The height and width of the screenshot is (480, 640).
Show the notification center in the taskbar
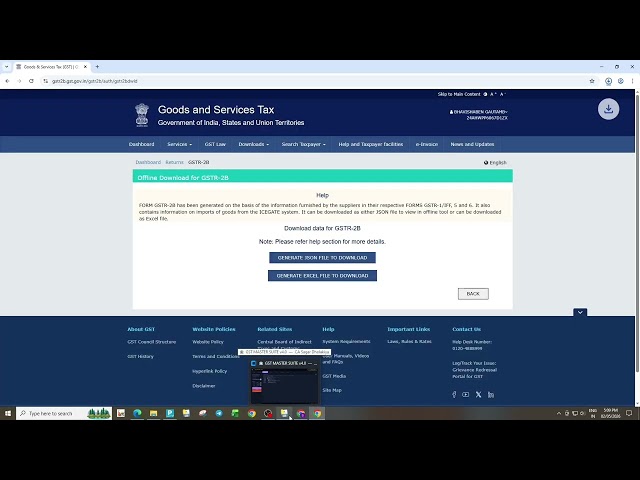pos(629,413)
